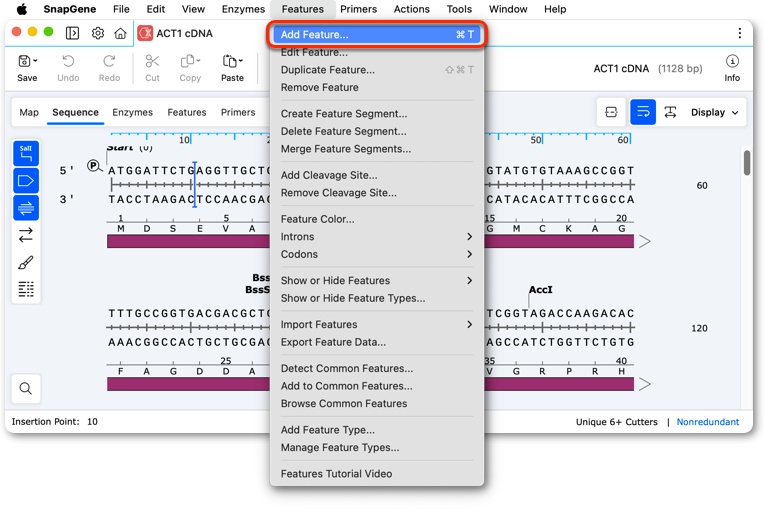The height and width of the screenshot is (519, 764).
Task: Select Show or Hide Feature Types…
Action: point(377,298)
